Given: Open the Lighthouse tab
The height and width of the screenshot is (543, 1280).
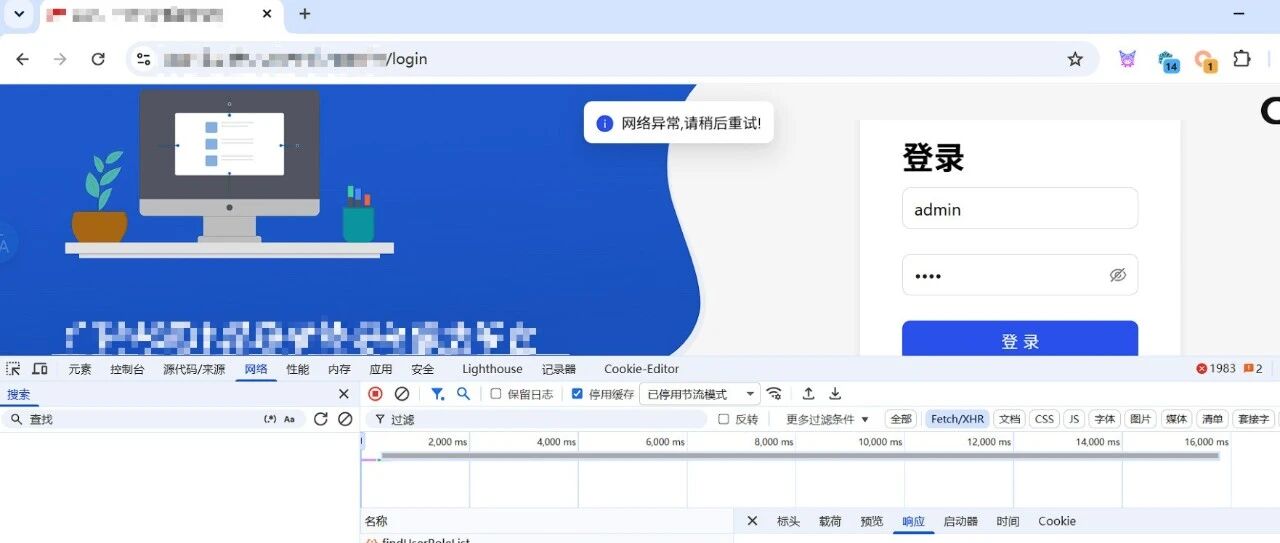Looking at the screenshot, I should pos(492,369).
